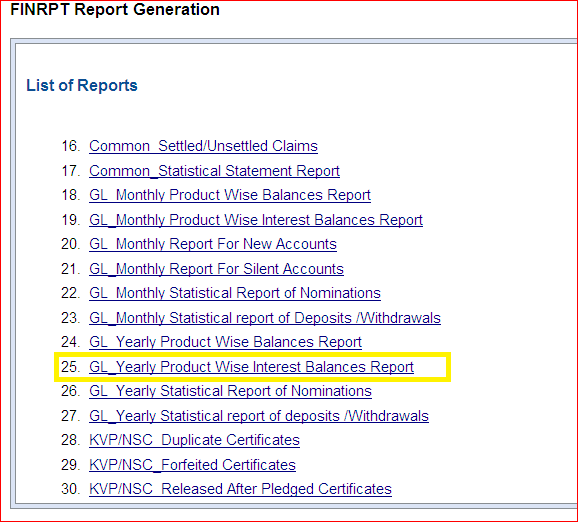Click the List of Reports heading
The height and width of the screenshot is (522, 578).
[x=82, y=85]
